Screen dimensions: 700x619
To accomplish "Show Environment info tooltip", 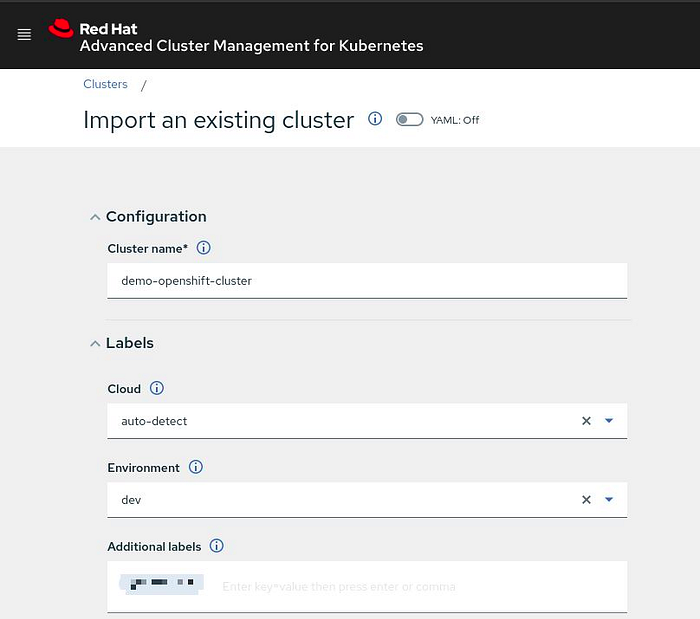I will (196, 467).
